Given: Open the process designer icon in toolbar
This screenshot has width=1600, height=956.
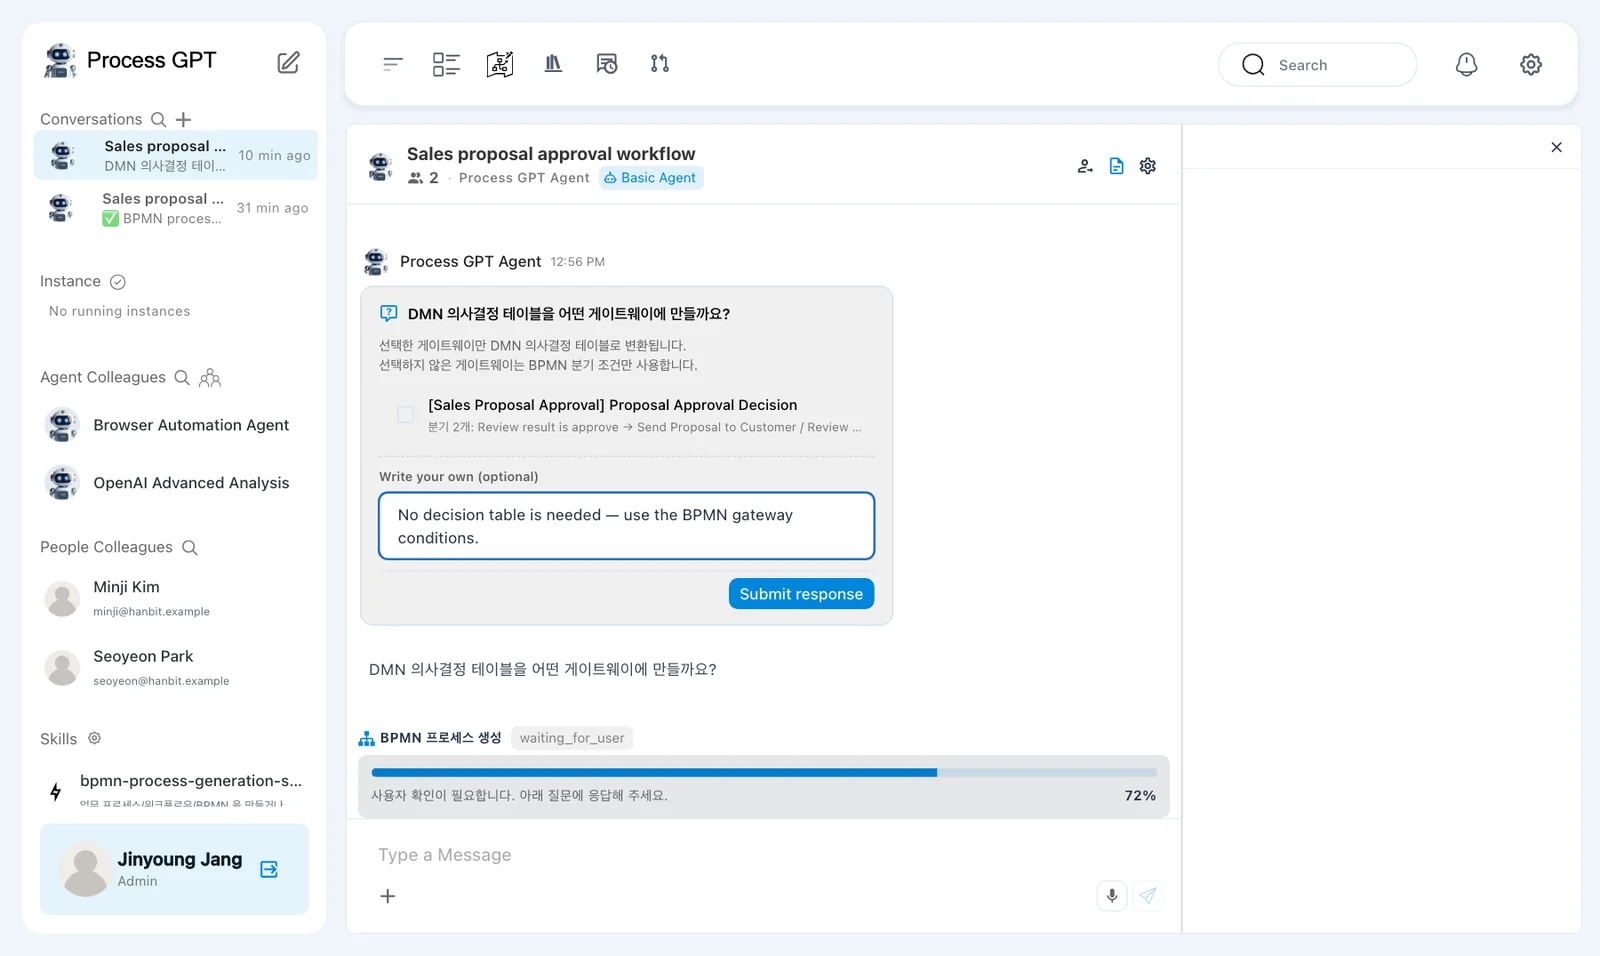Looking at the screenshot, I should pos(500,64).
